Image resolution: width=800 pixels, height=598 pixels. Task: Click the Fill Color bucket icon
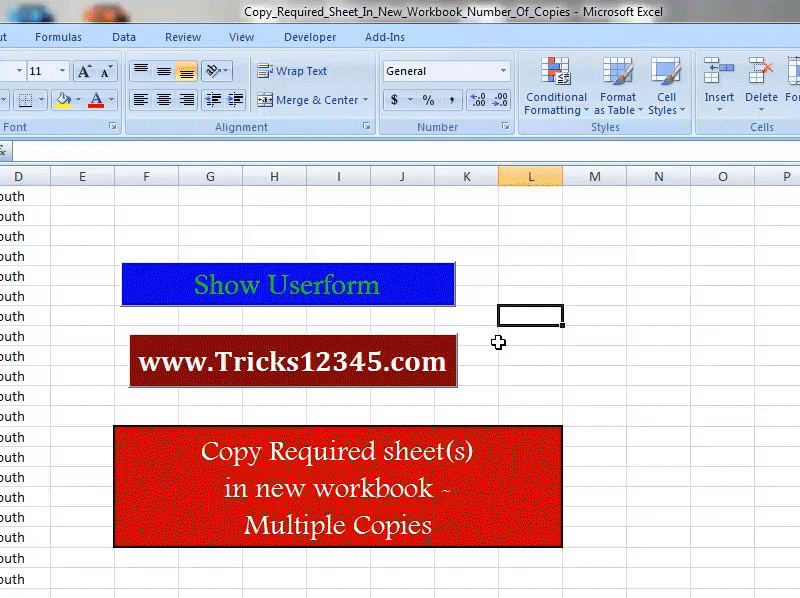click(x=63, y=99)
